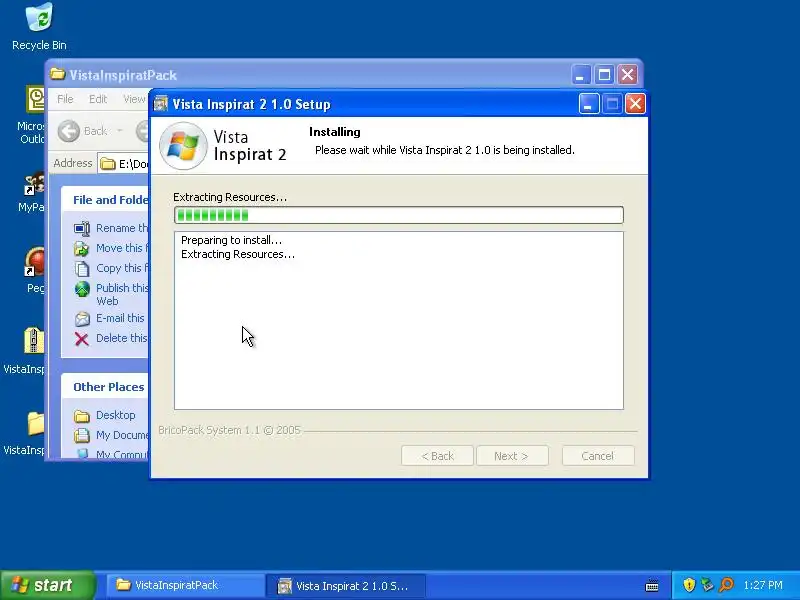Image resolution: width=800 pixels, height=600 pixels.
Task: Minimize the VistaInspiratPack window
Action: click(580, 75)
